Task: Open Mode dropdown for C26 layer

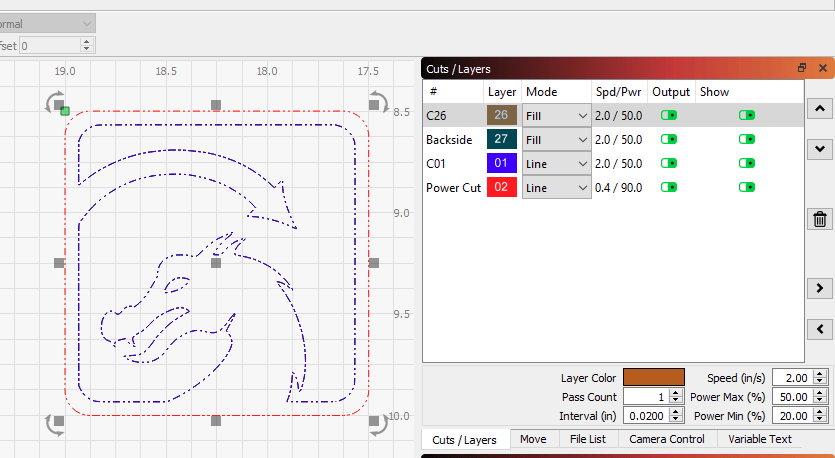Action: point(556,116)
